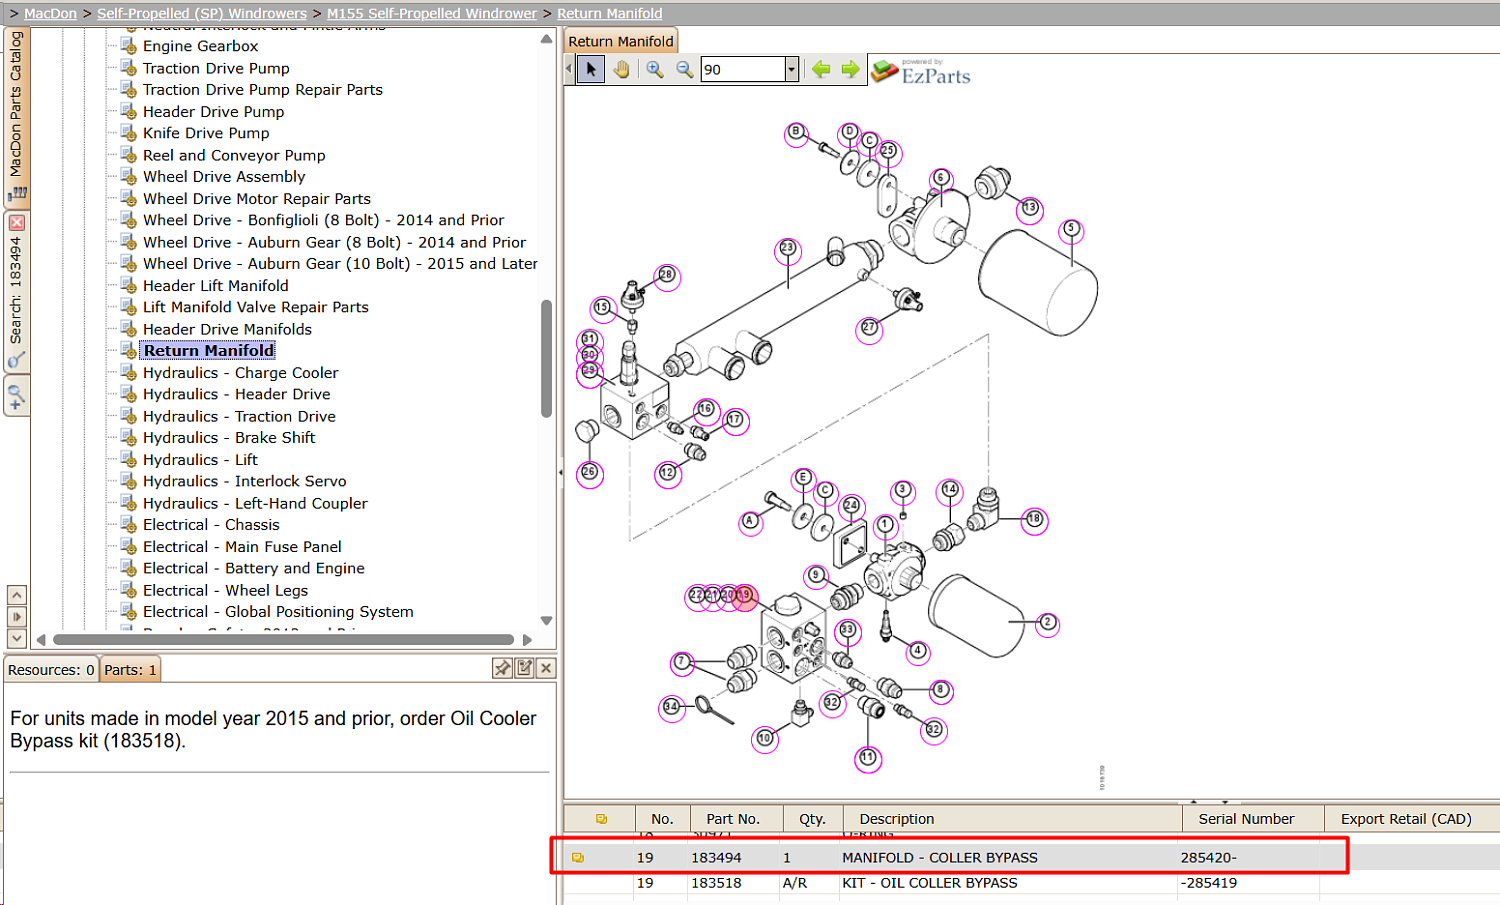Viewport: 1500px width, 905px height.
Task: Open a new search with the magnifier-plus icon
Action: pos(17,396)
